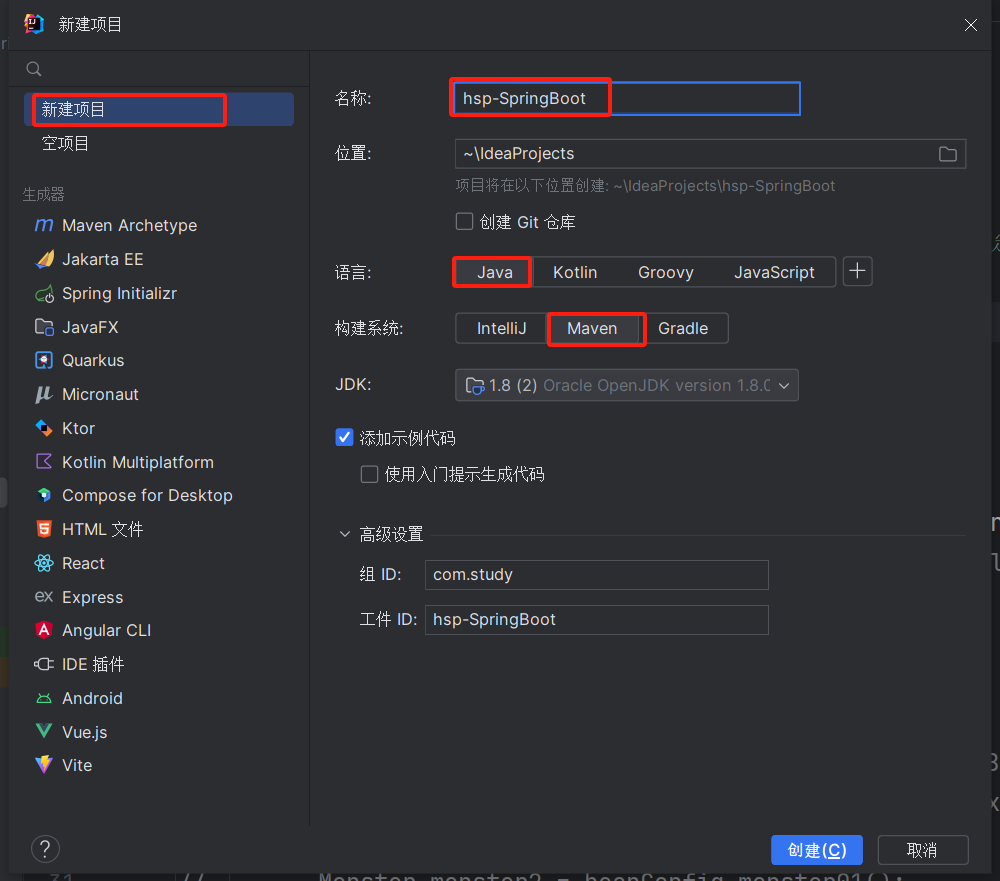Image resolution: width=1000 pixels, height=881 pixels.
Task: Click the 组 ID field com.study
Action: pos(596,575)
